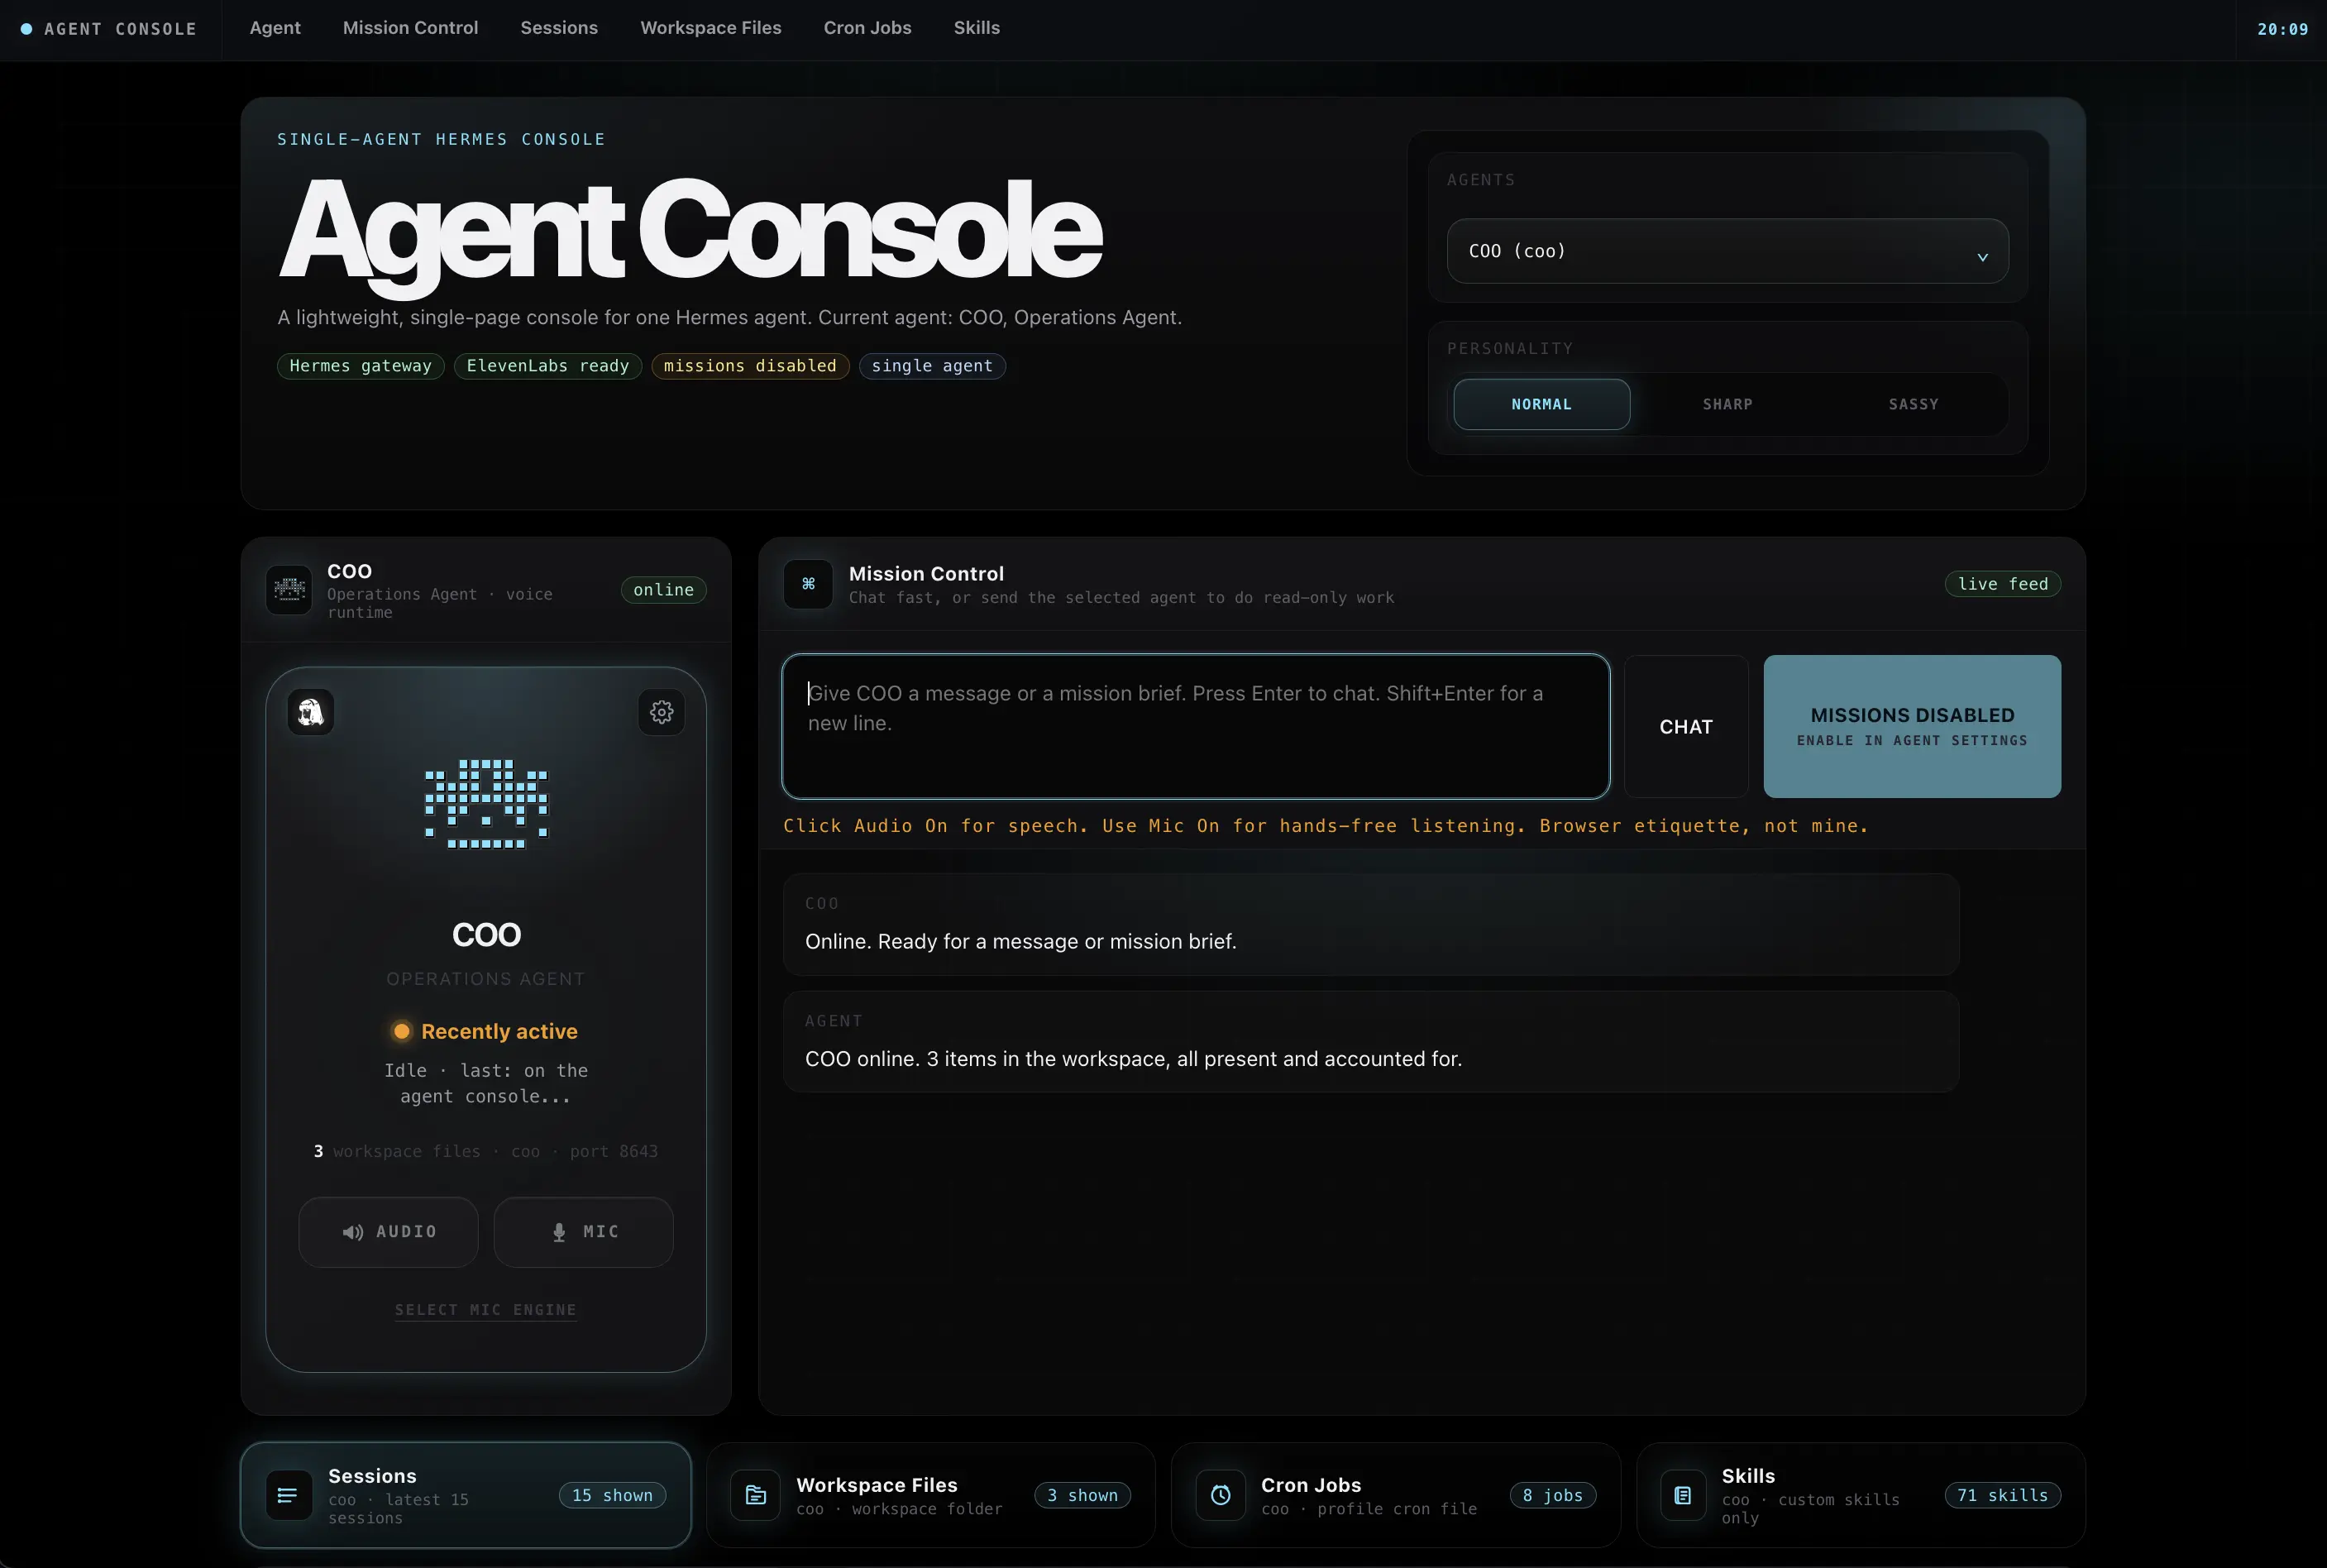The height and width of the screenshot is (1568, 2327).
Task: Click the Mission Control command icon
Action: click(x=808, y=584)
